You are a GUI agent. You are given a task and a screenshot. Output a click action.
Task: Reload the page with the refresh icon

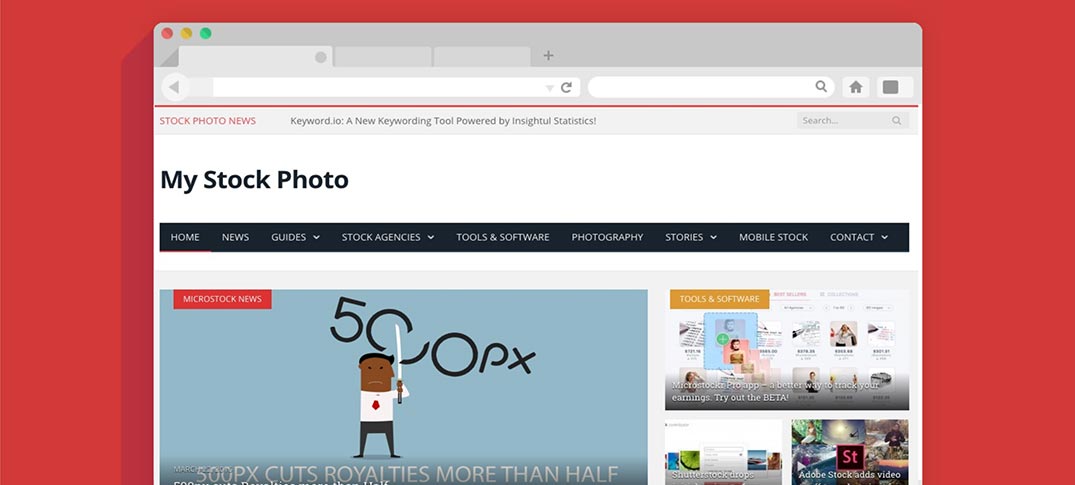click(566, 87)
